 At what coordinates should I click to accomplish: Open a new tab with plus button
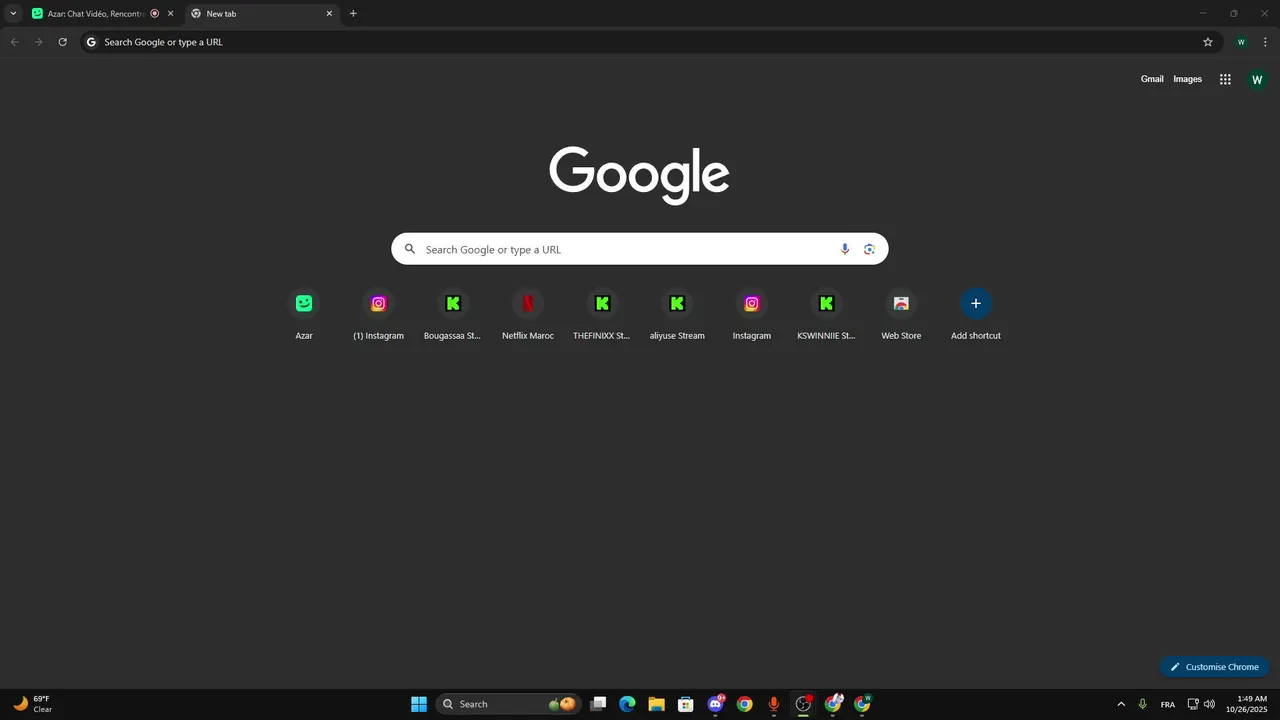pos(353,14)
